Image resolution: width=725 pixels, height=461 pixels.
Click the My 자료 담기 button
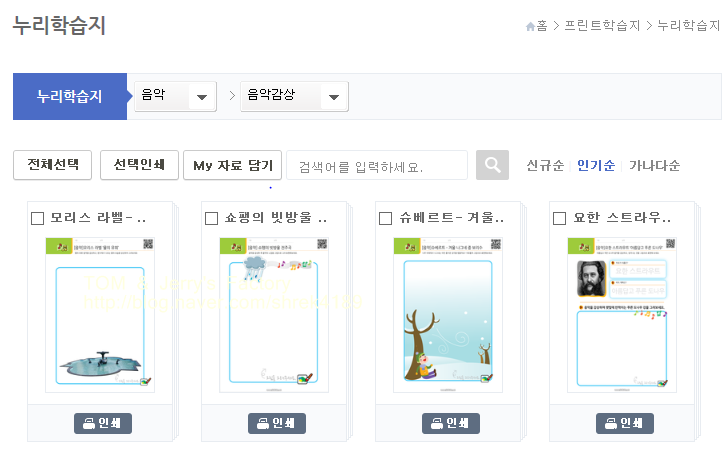[x=233, y=165]
